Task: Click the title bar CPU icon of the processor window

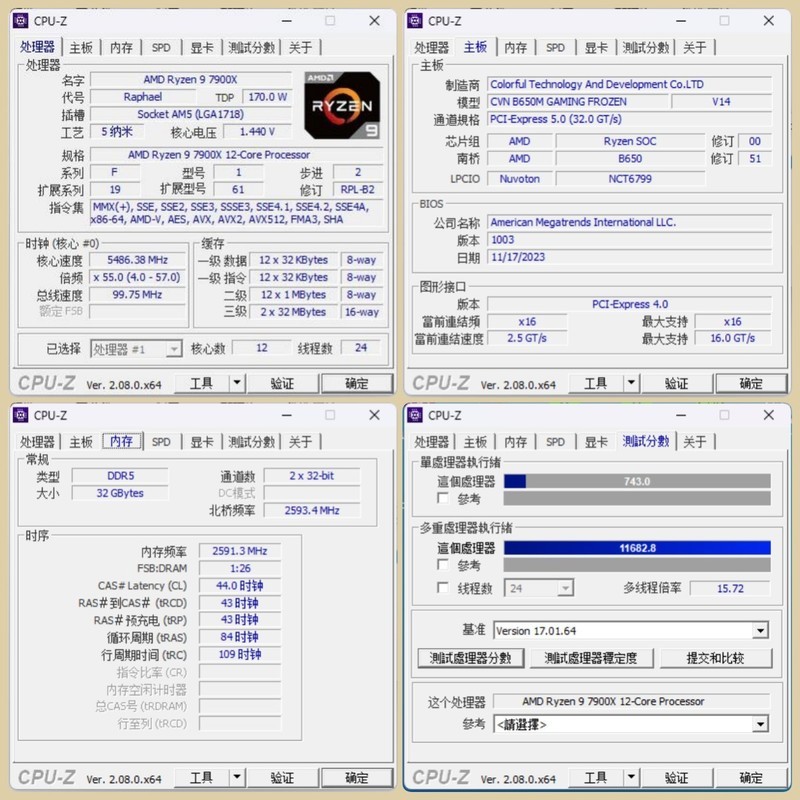Action: pos(21,21)
